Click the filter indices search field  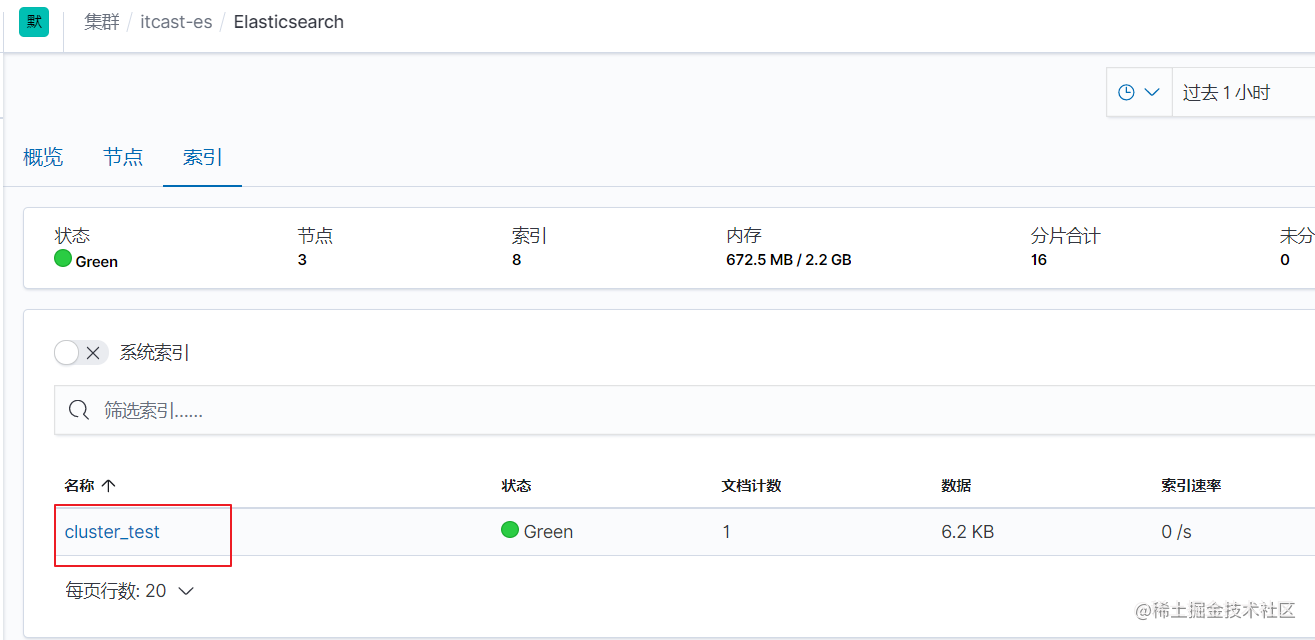(x=700, y=410)
